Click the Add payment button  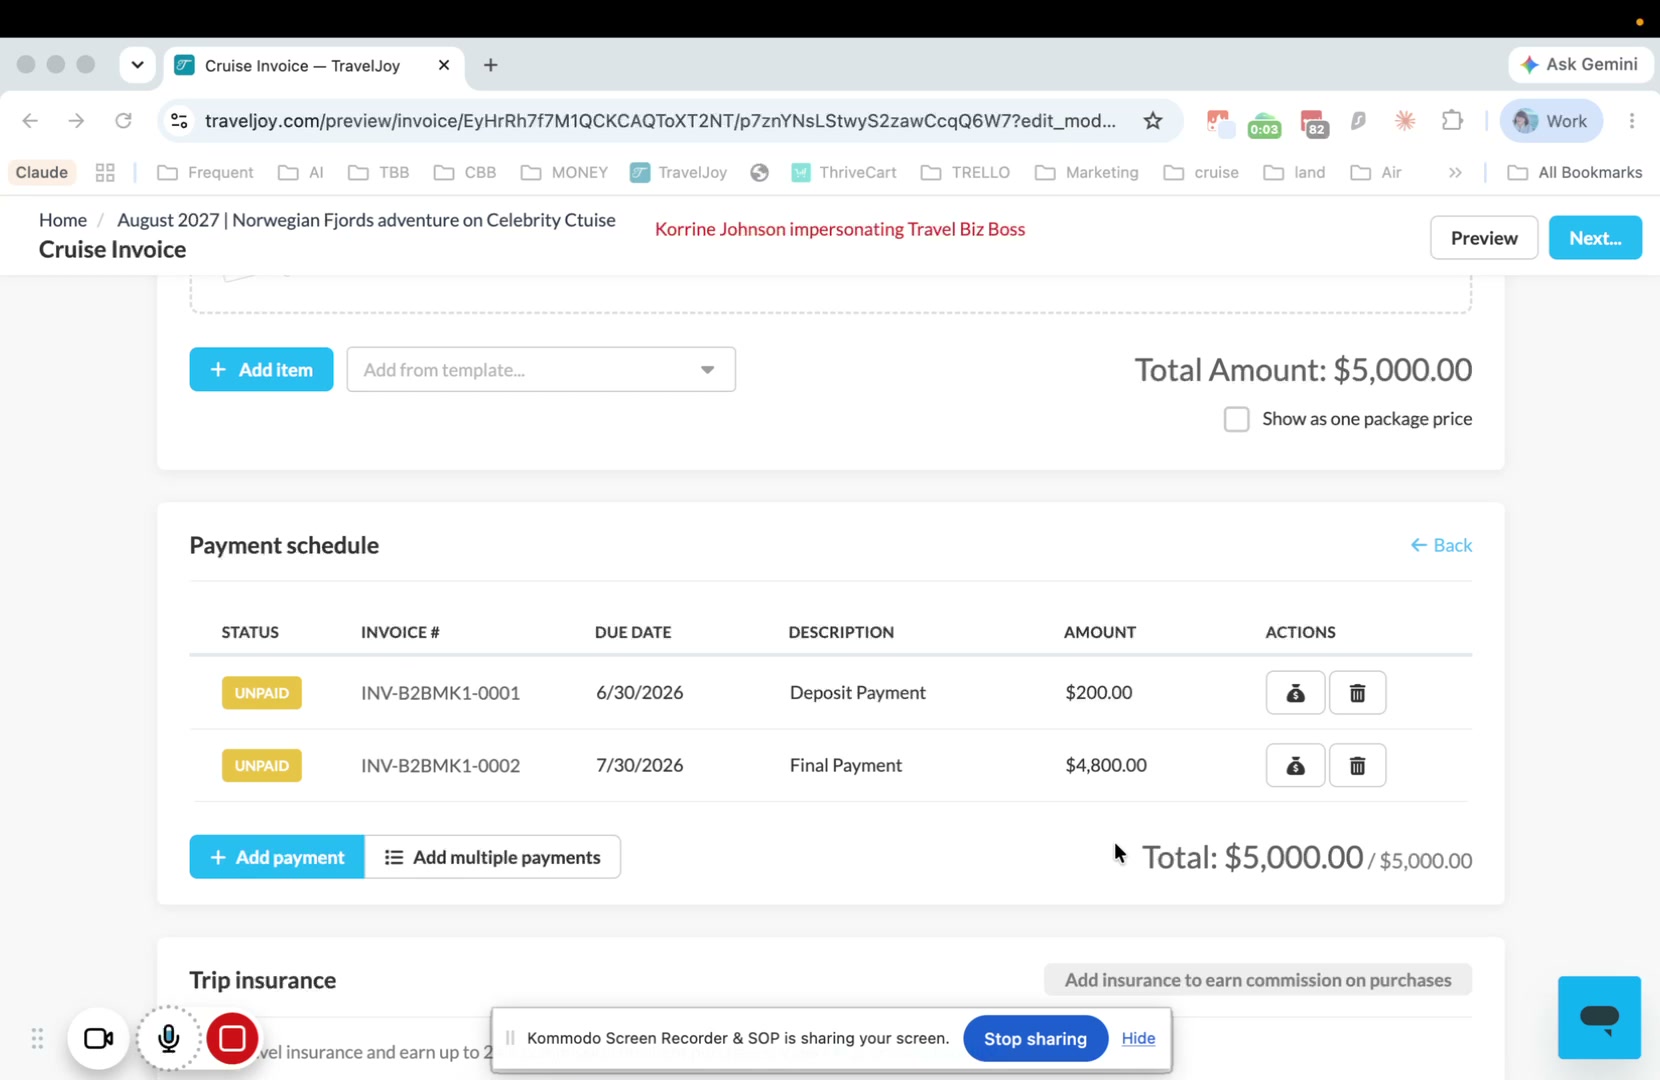277,857
